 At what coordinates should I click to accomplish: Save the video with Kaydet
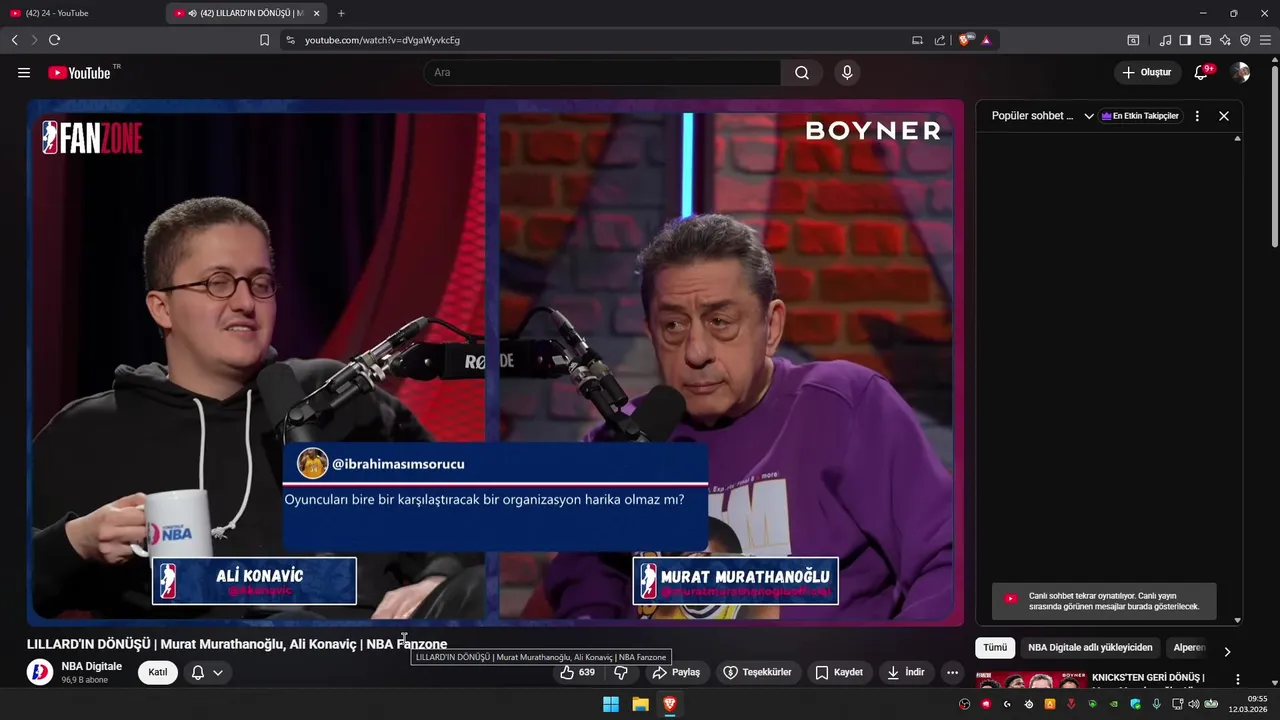[839, 672]
